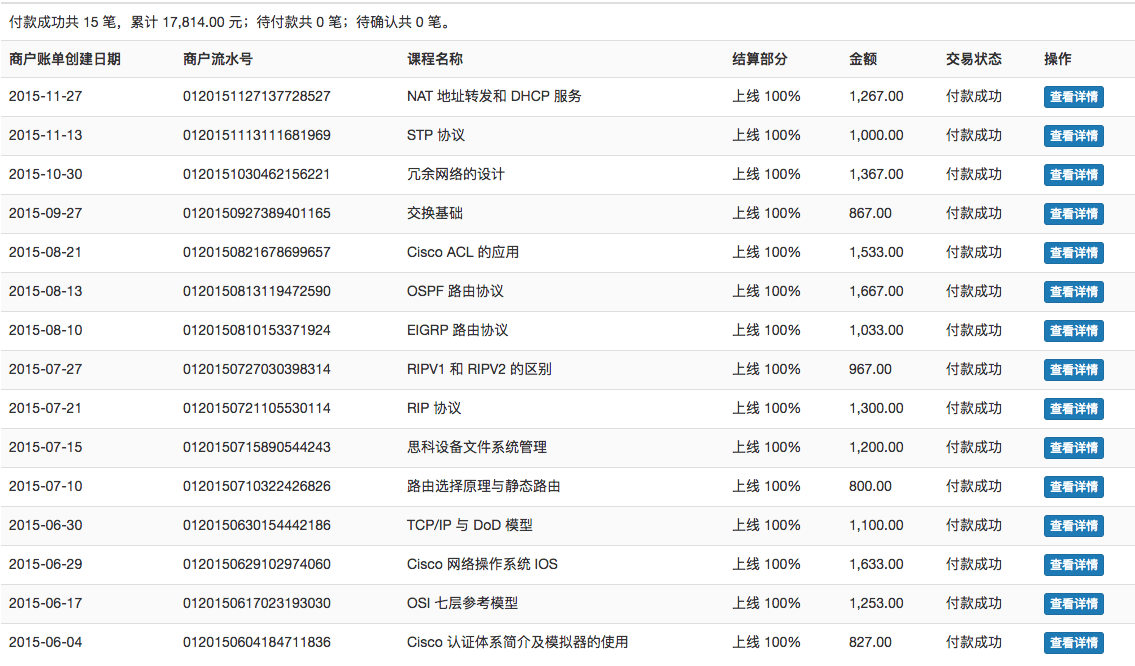Click 查看详情 for Cisco 认证体系简介及模拟器的使用

coord(1073,644)
